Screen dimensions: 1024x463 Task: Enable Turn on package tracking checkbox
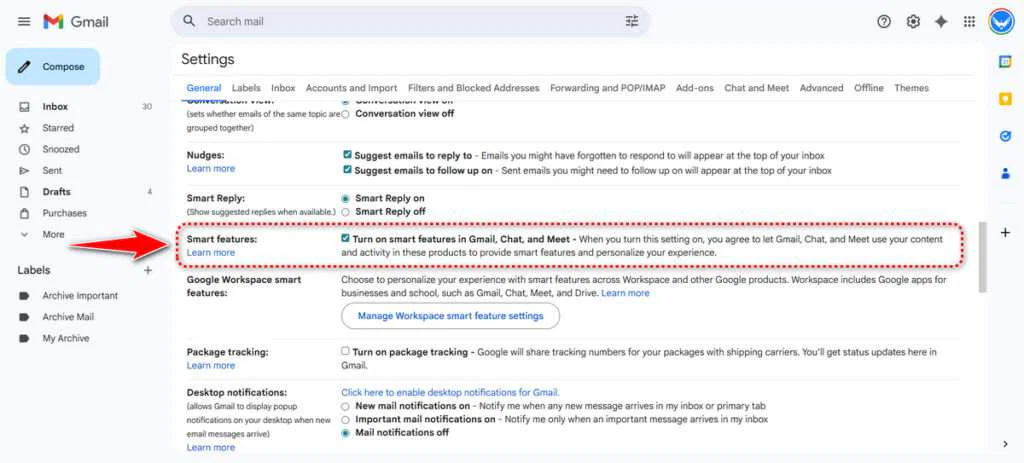coord(345,351)
